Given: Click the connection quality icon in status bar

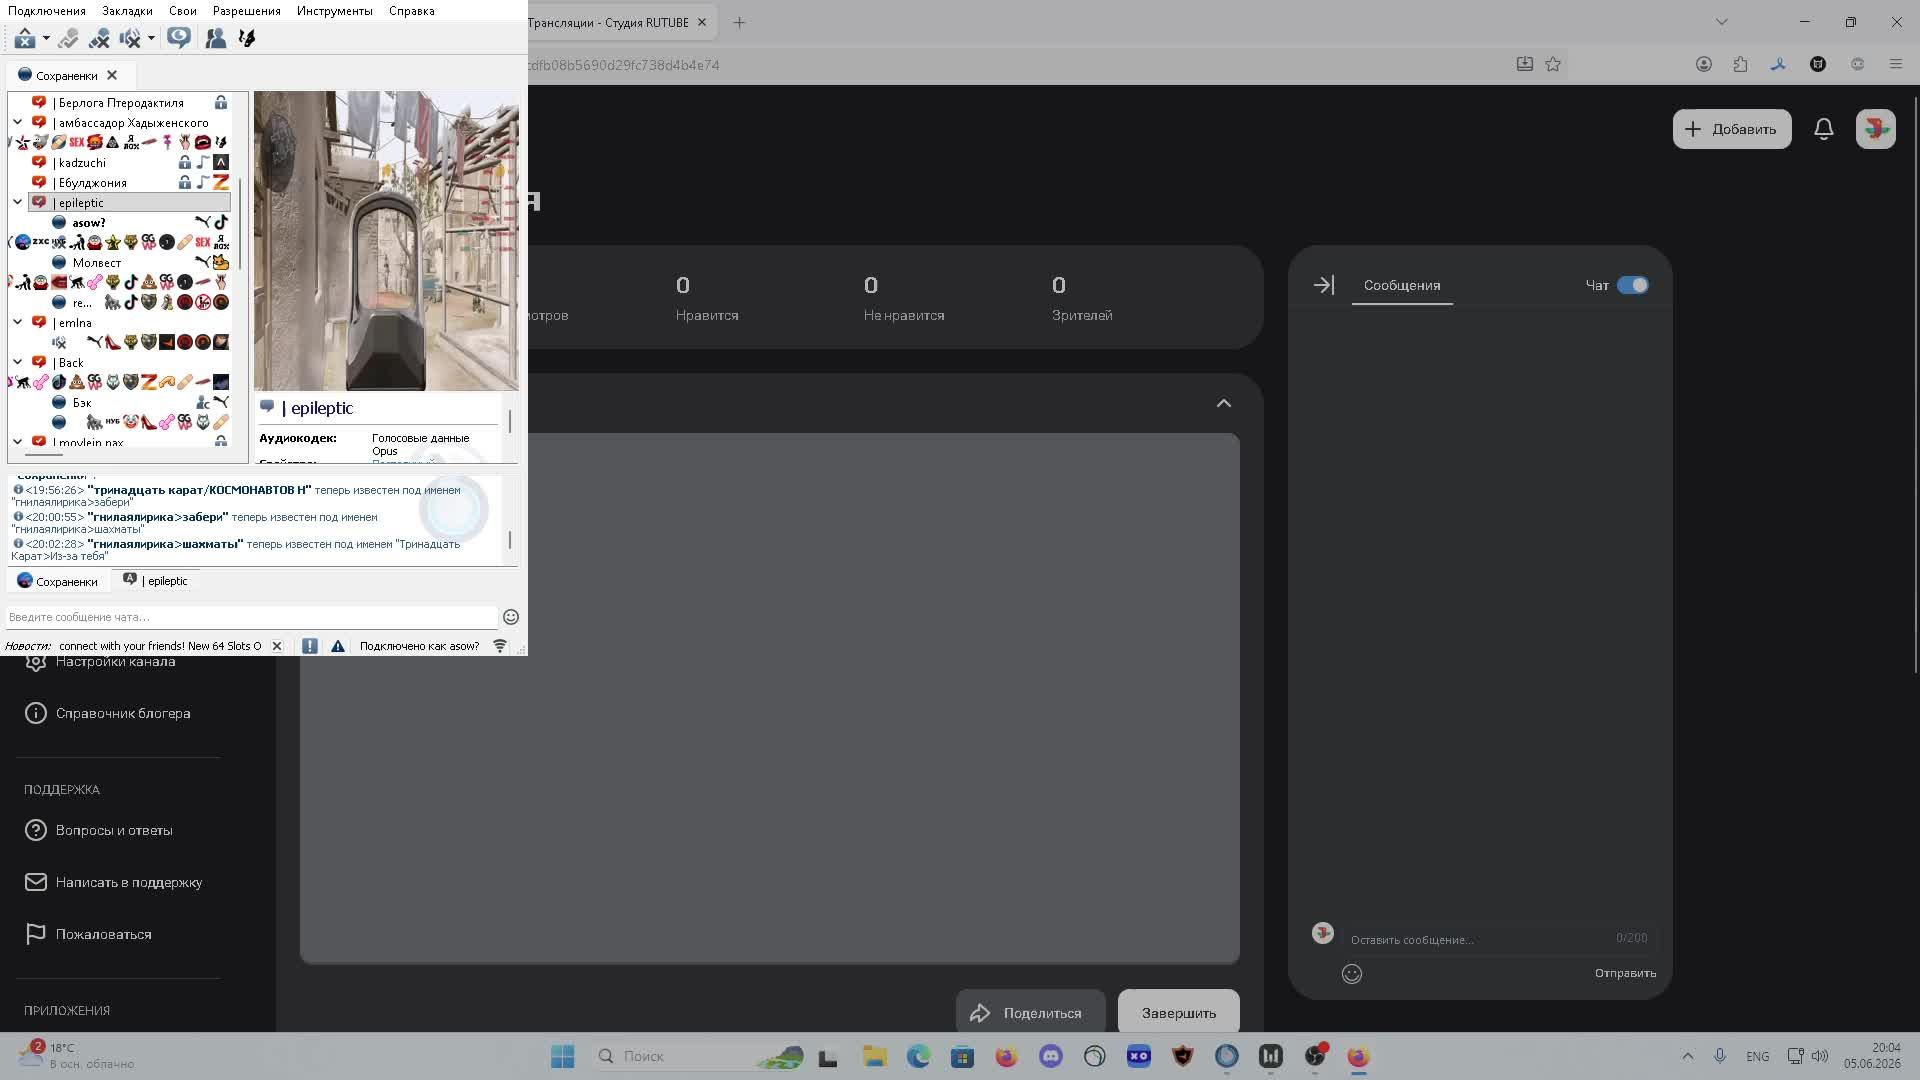Looking at the screenshot, I should [500, 646].
